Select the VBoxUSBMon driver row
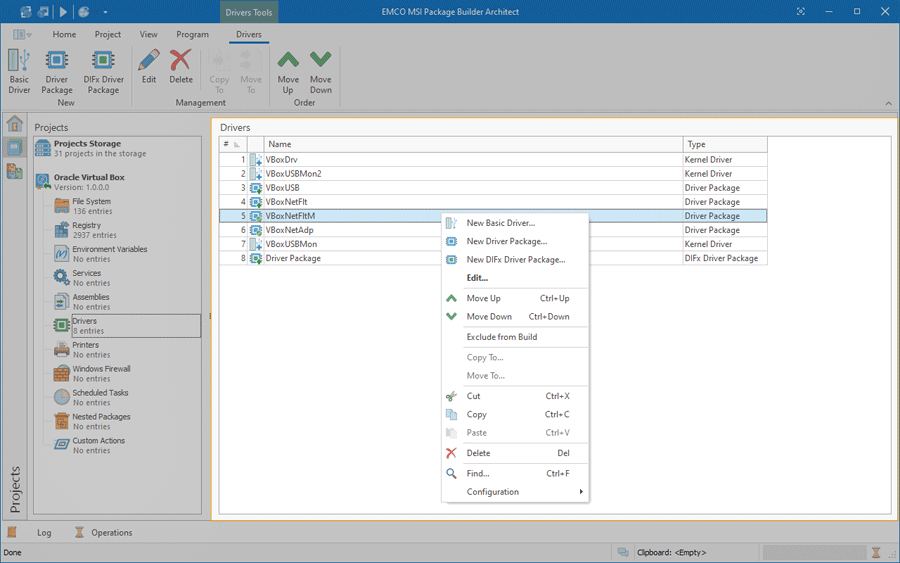900x563 pixels. (x=493, y=244)
